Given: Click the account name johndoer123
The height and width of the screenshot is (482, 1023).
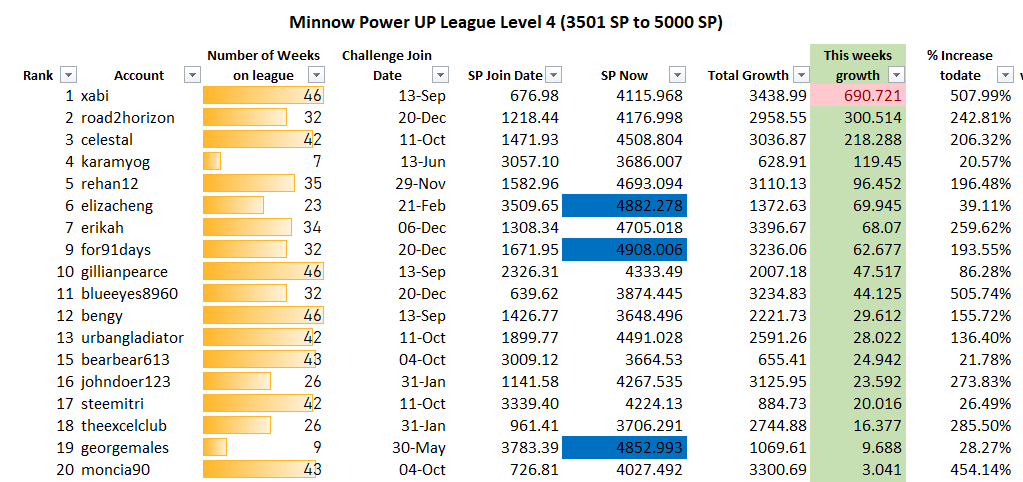Looking at the screenshot, I should coord(126,382).
